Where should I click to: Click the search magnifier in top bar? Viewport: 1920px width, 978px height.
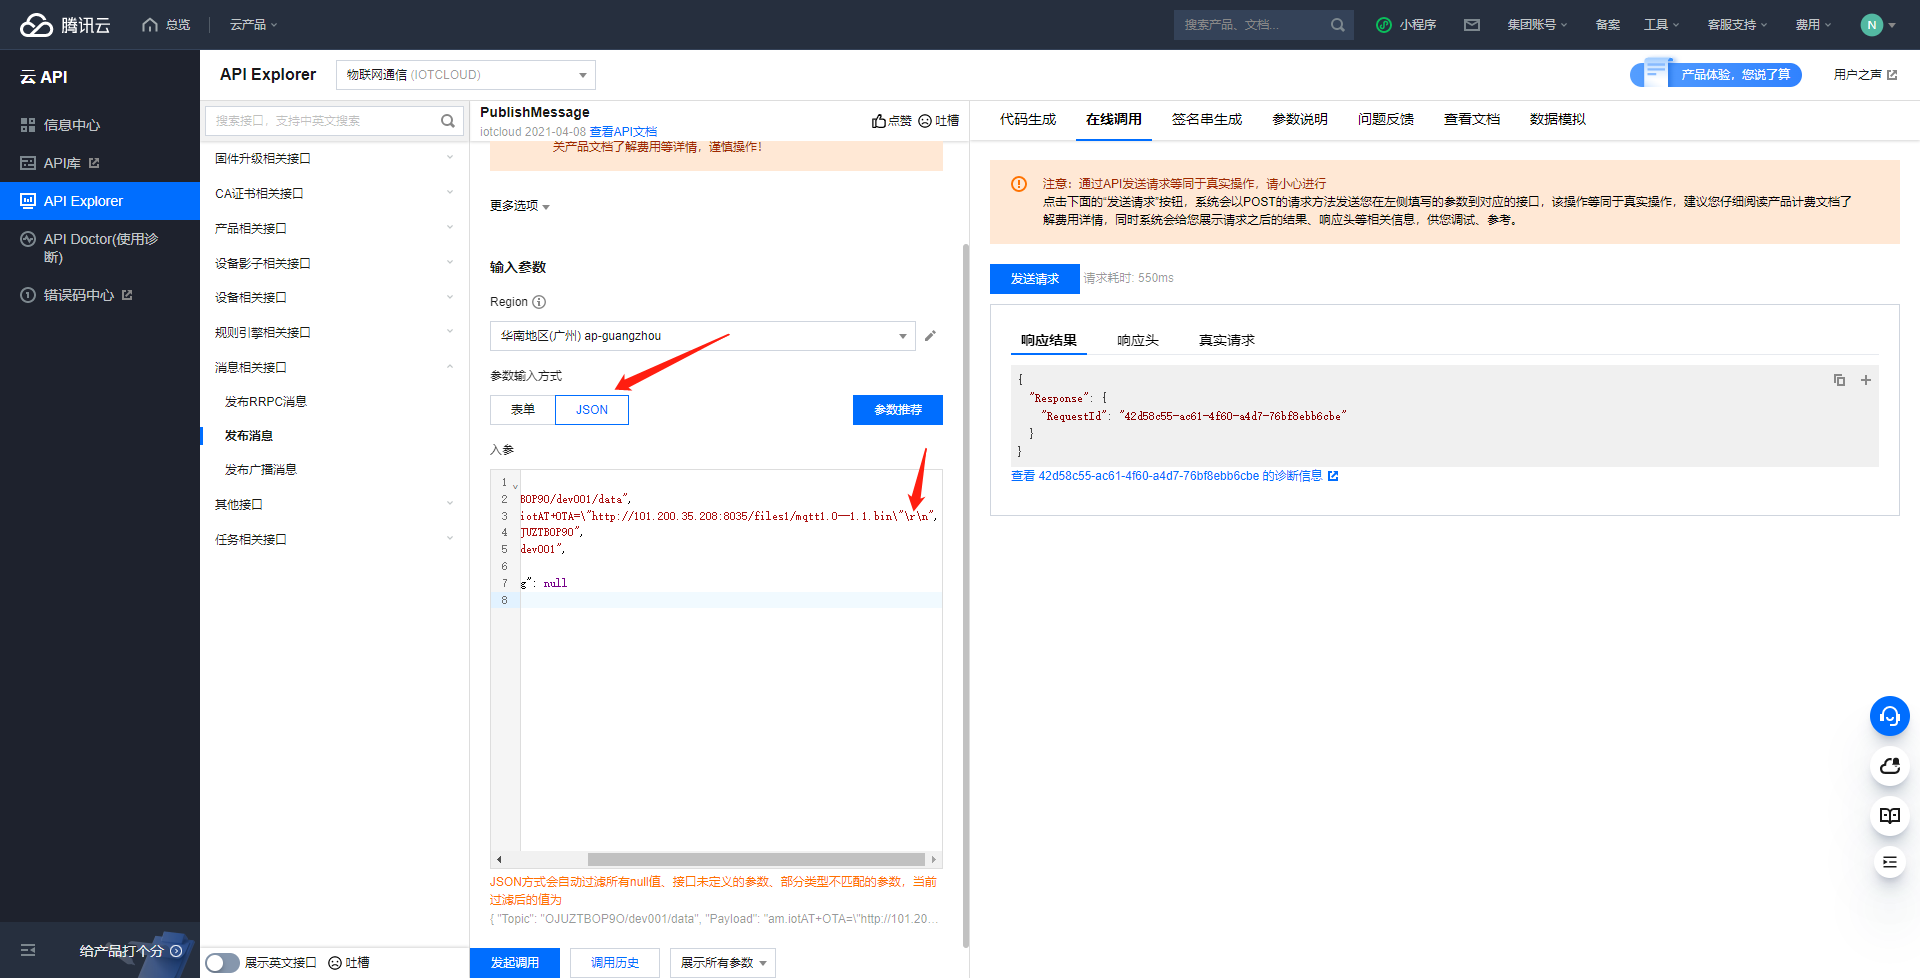point(1338,25)
